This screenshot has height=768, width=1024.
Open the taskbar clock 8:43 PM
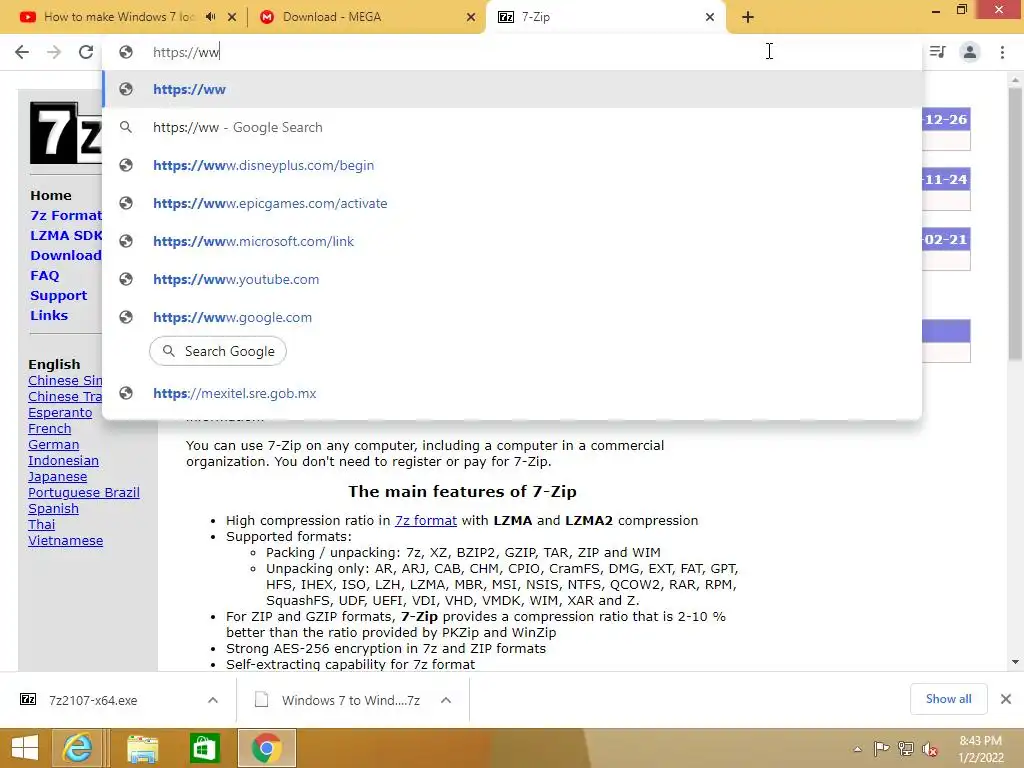point(980,749)
